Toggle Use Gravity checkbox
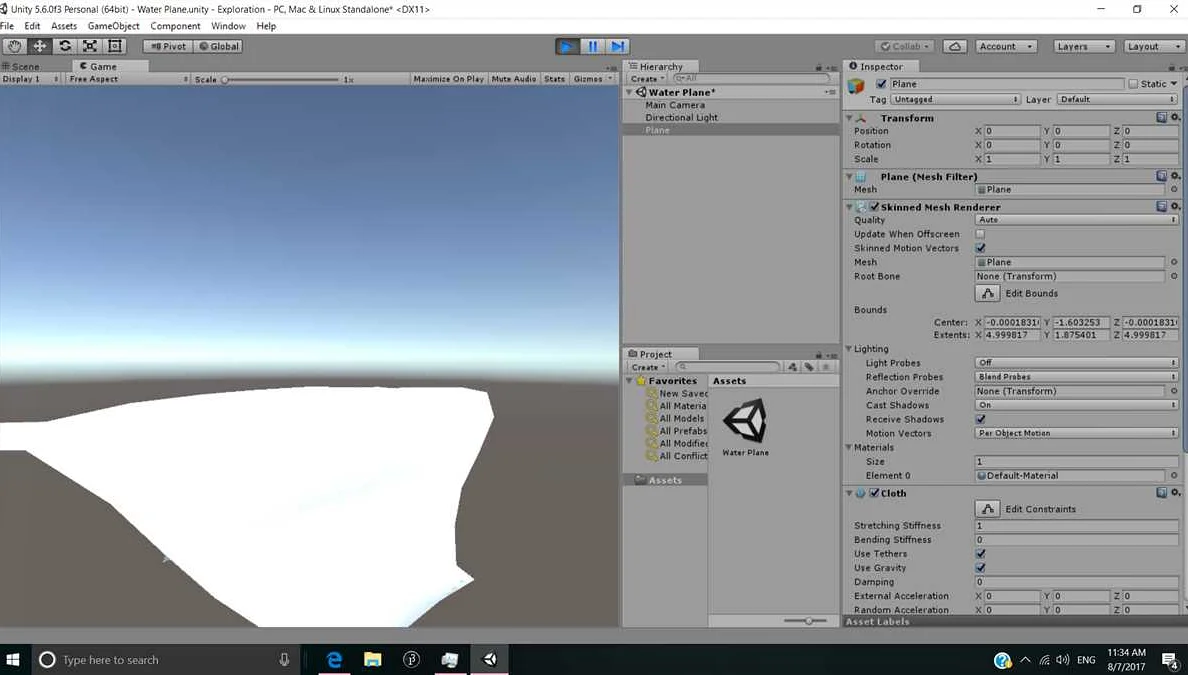 click(x=980, y=567)
